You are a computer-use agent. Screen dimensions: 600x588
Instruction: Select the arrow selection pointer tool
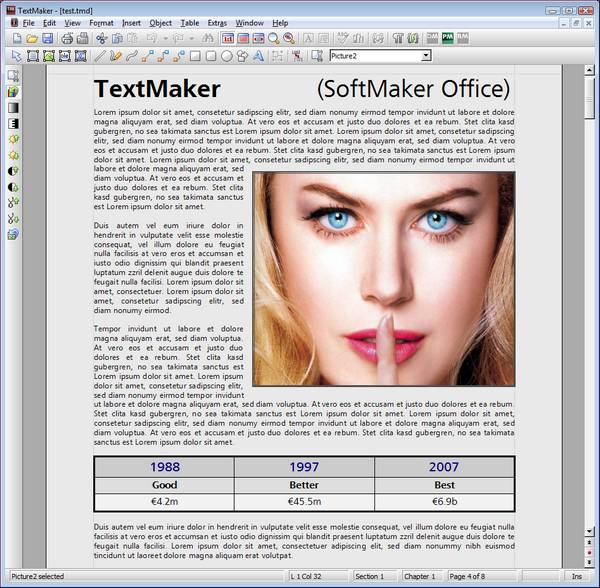pos(14,56)
